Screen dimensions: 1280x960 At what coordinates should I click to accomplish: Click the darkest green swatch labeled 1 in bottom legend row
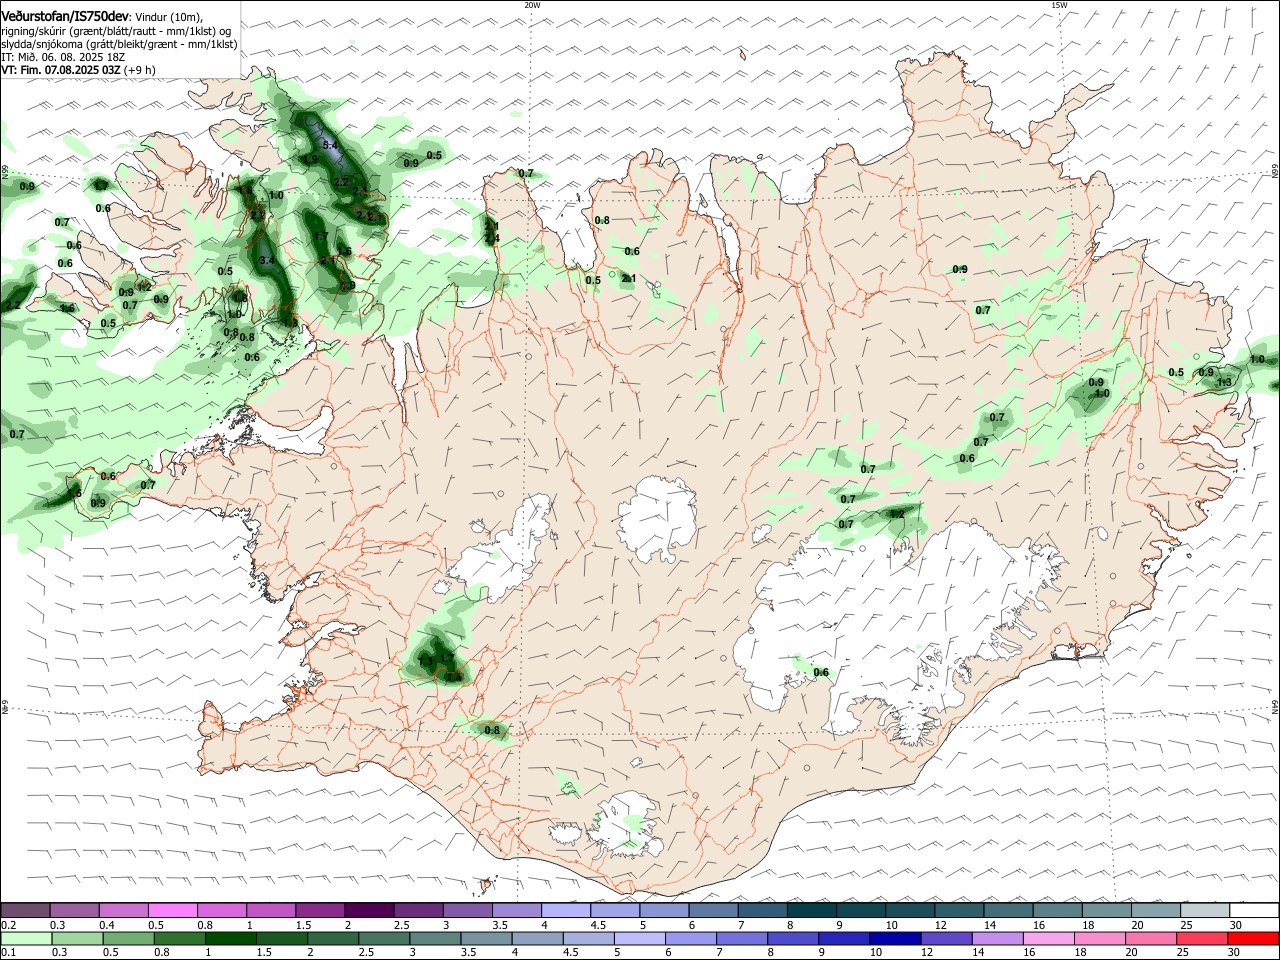(x=231, y=938)
